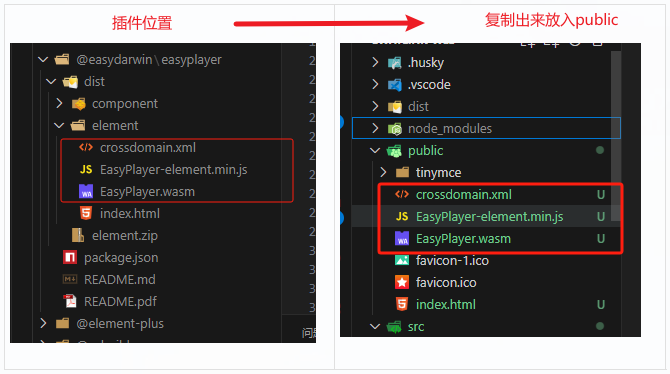Viewport: 670px width, 374px height.
Task: Open index.html in the element folder
Action: pos(130,214)
